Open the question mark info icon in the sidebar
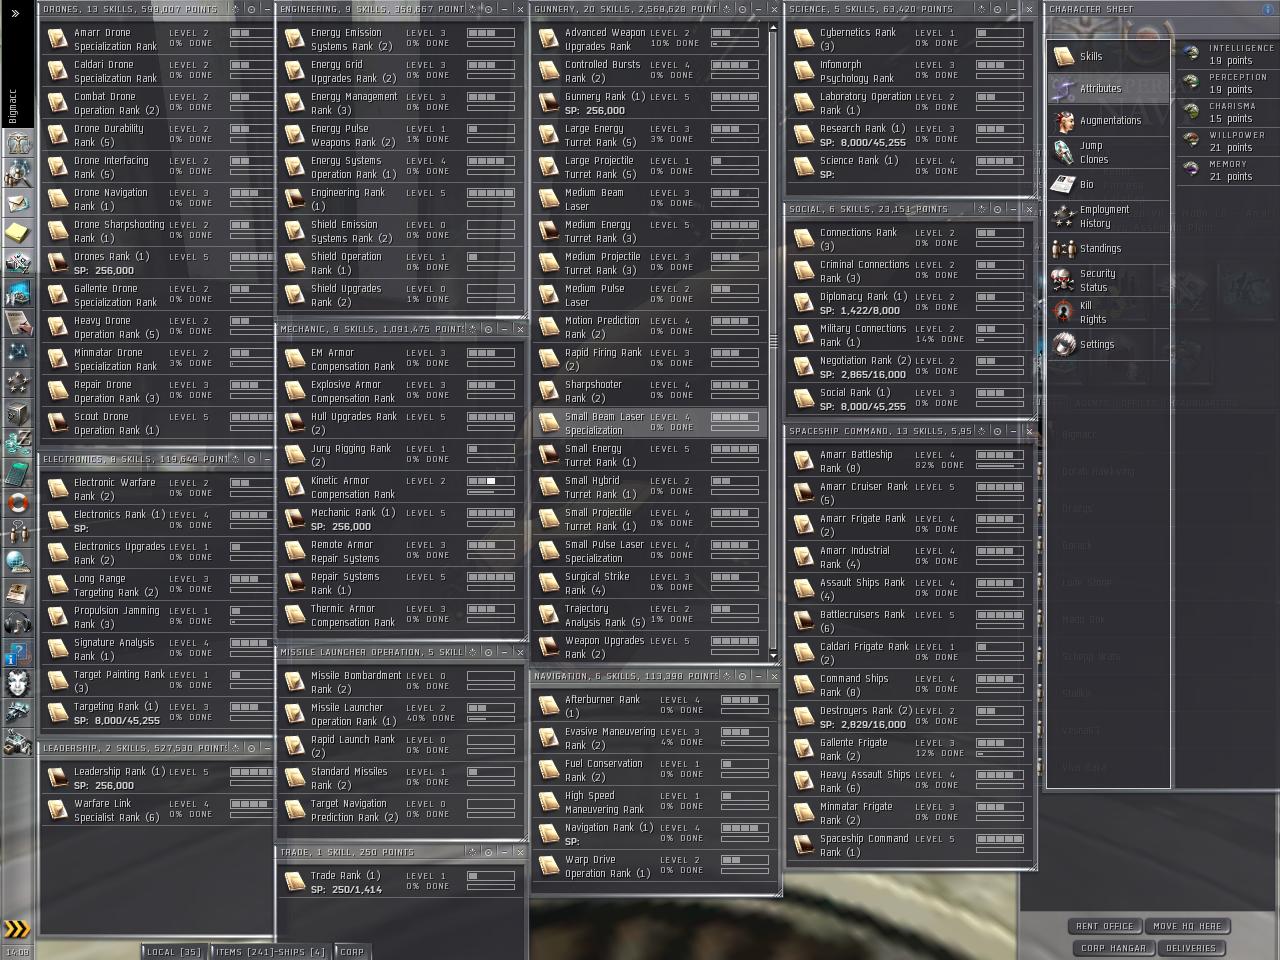Screen dimensions: 1280x960 (x=18, y=654)
